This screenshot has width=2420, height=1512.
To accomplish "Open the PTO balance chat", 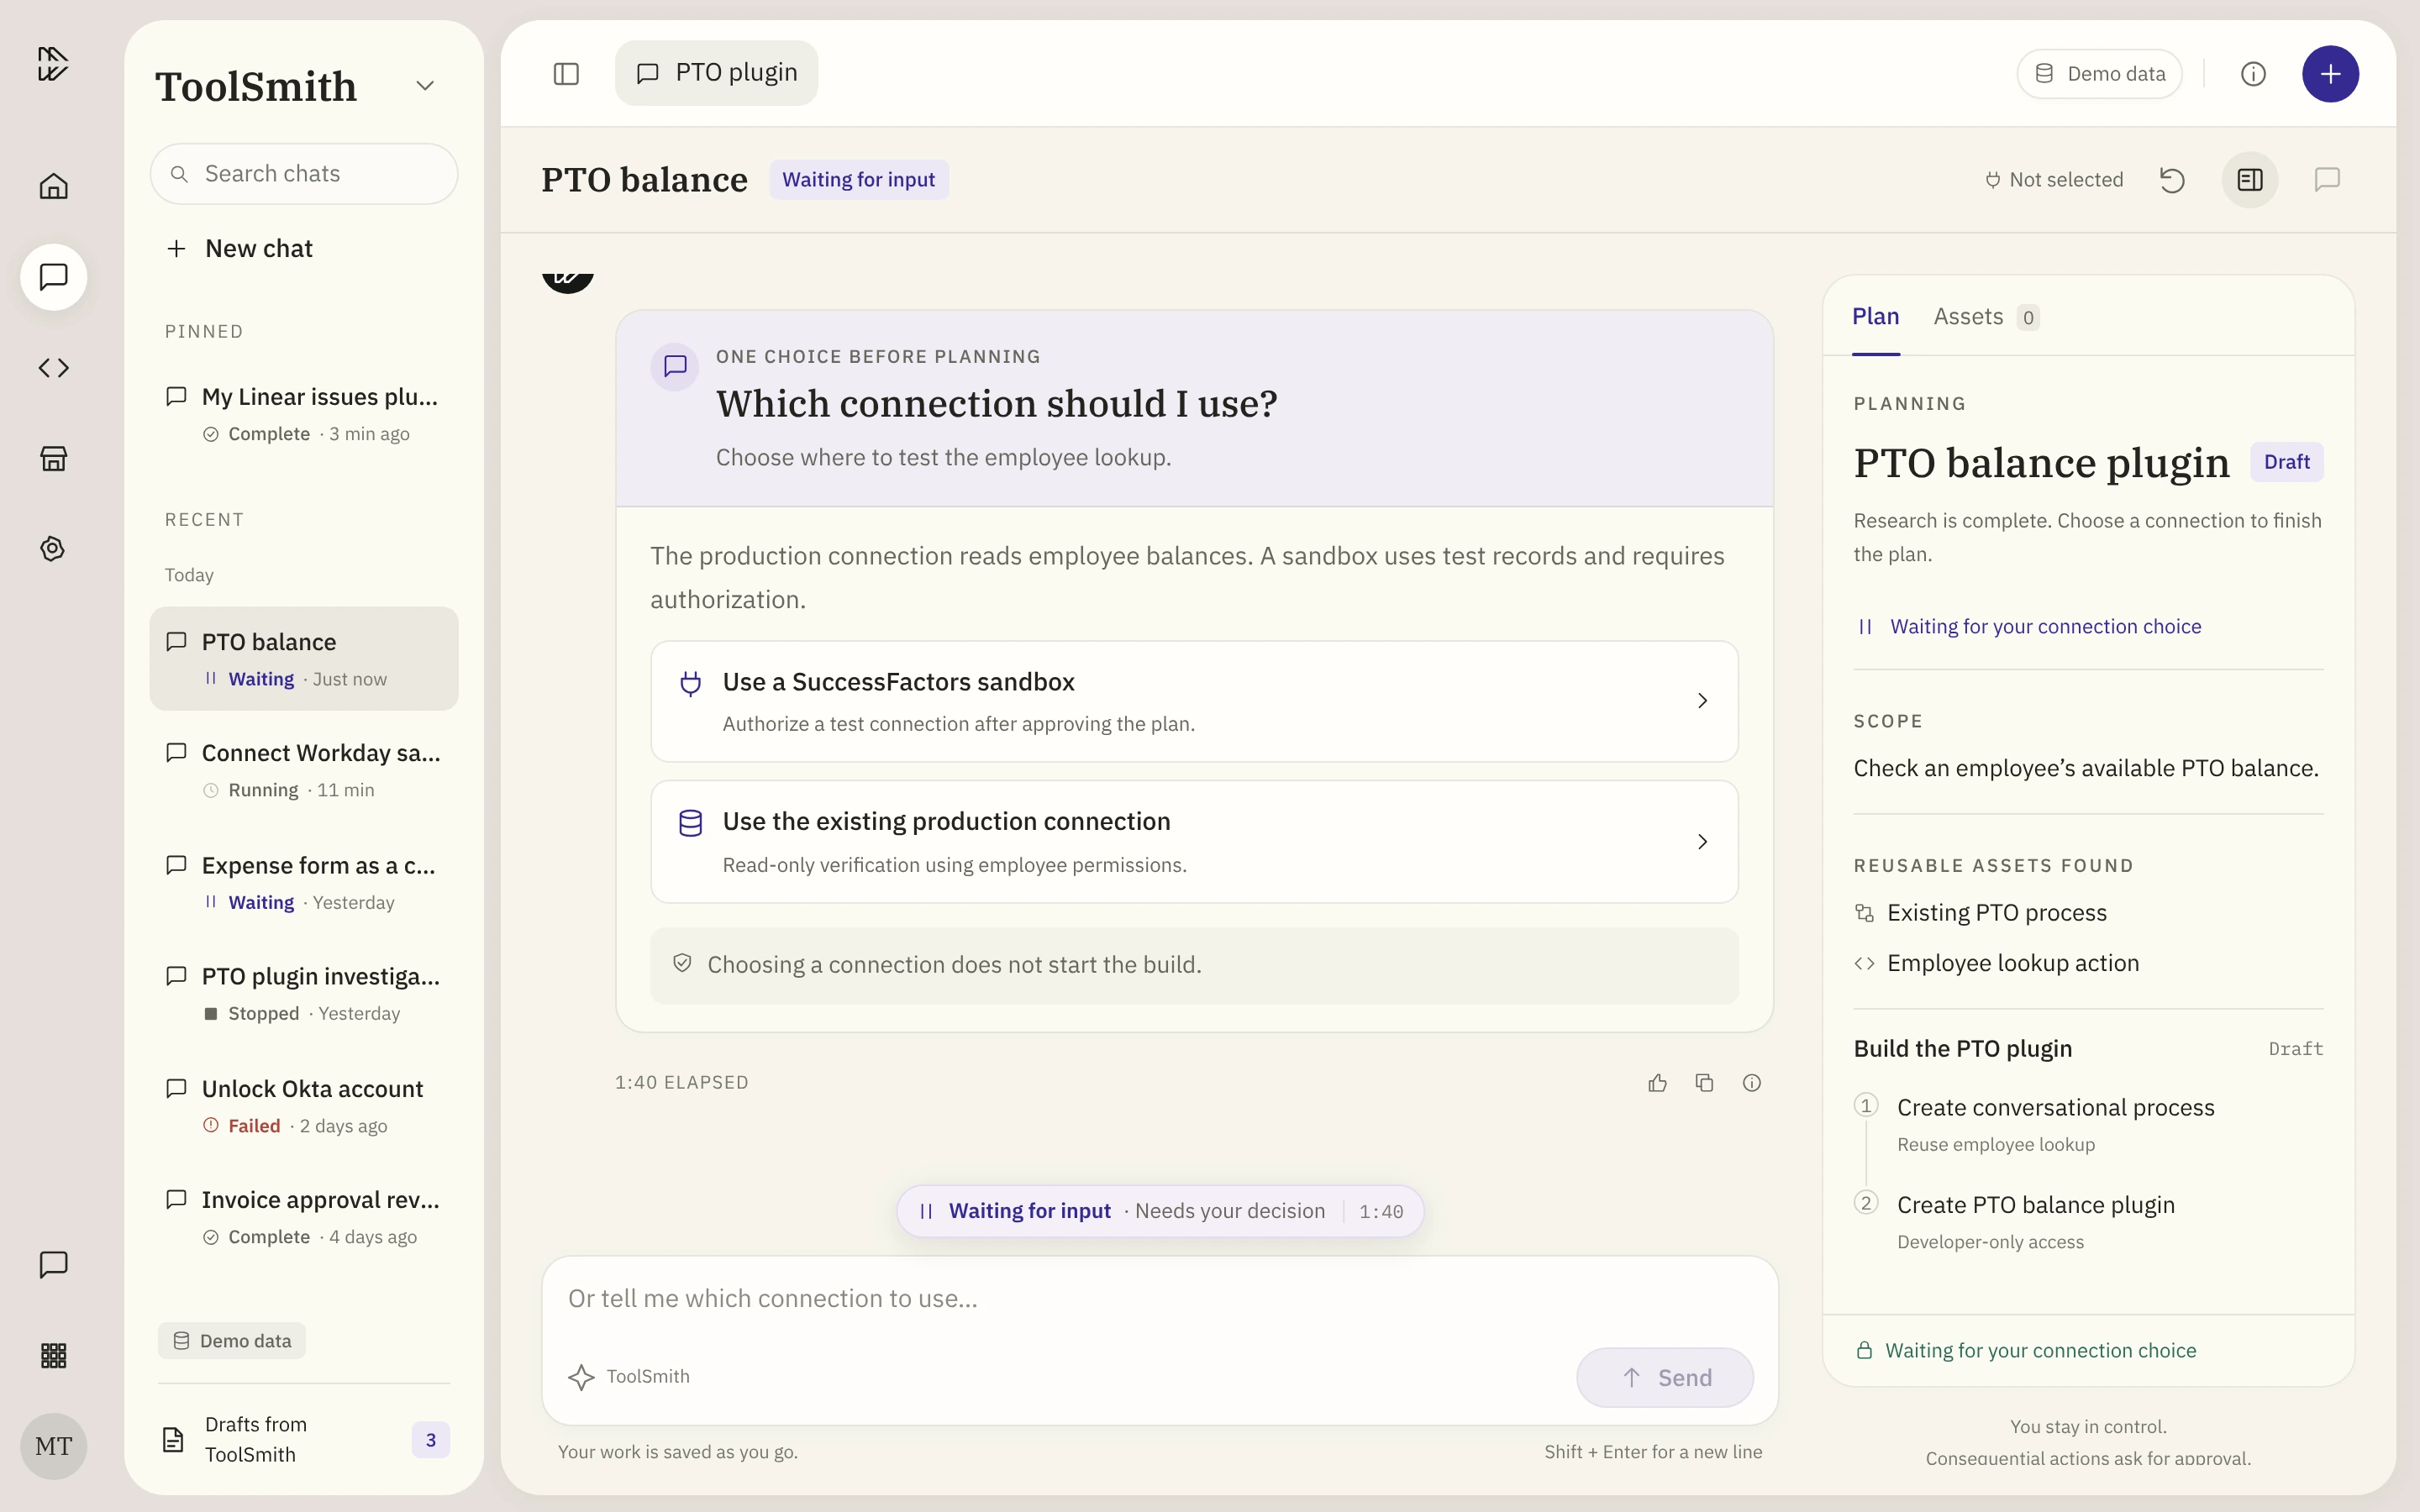I will coord(304,659).
